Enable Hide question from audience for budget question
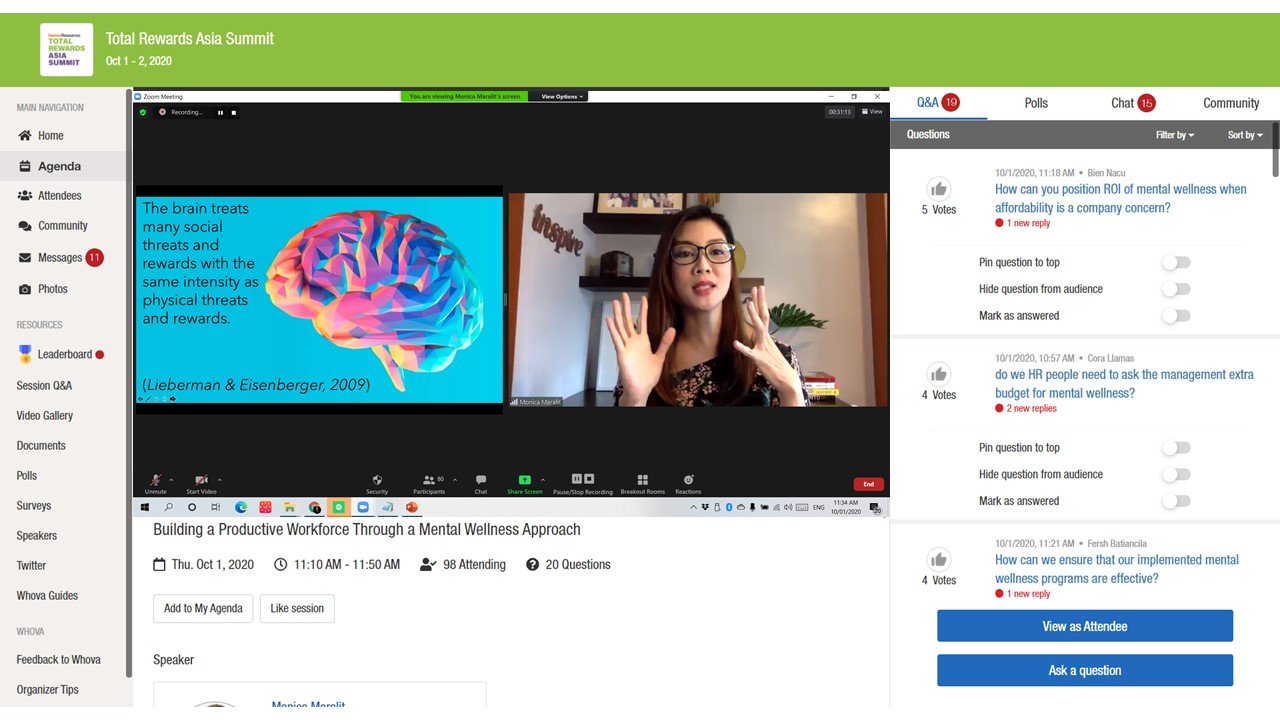The height and width of the screenshot is (720, 1280). pos(1176,475)
